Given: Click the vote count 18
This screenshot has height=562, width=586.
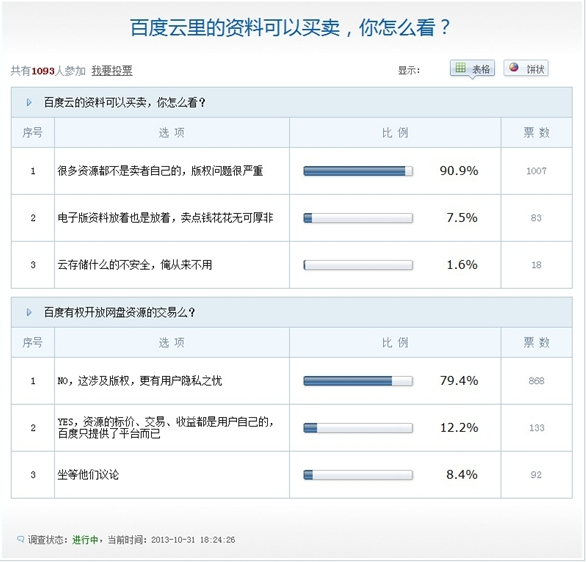Looking at the screenshot, I should coord(536,265).
